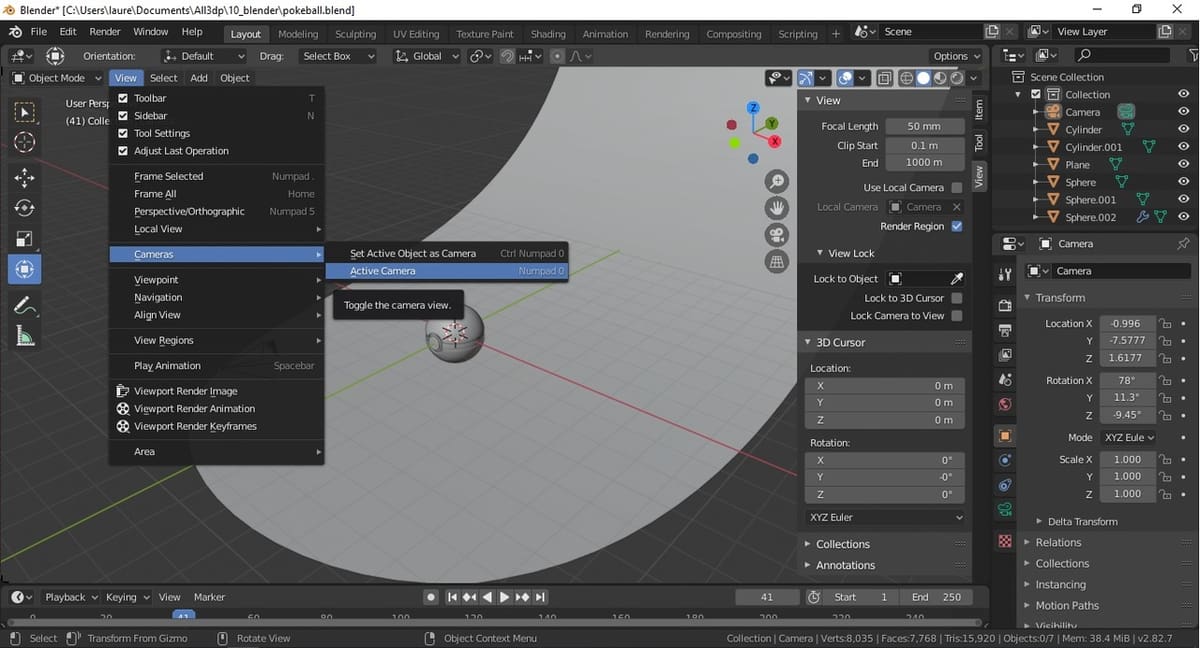This screenshot has width=1200, height=648.
Task: Uncheck the Render Region checkbox
Action: (957, 227)
